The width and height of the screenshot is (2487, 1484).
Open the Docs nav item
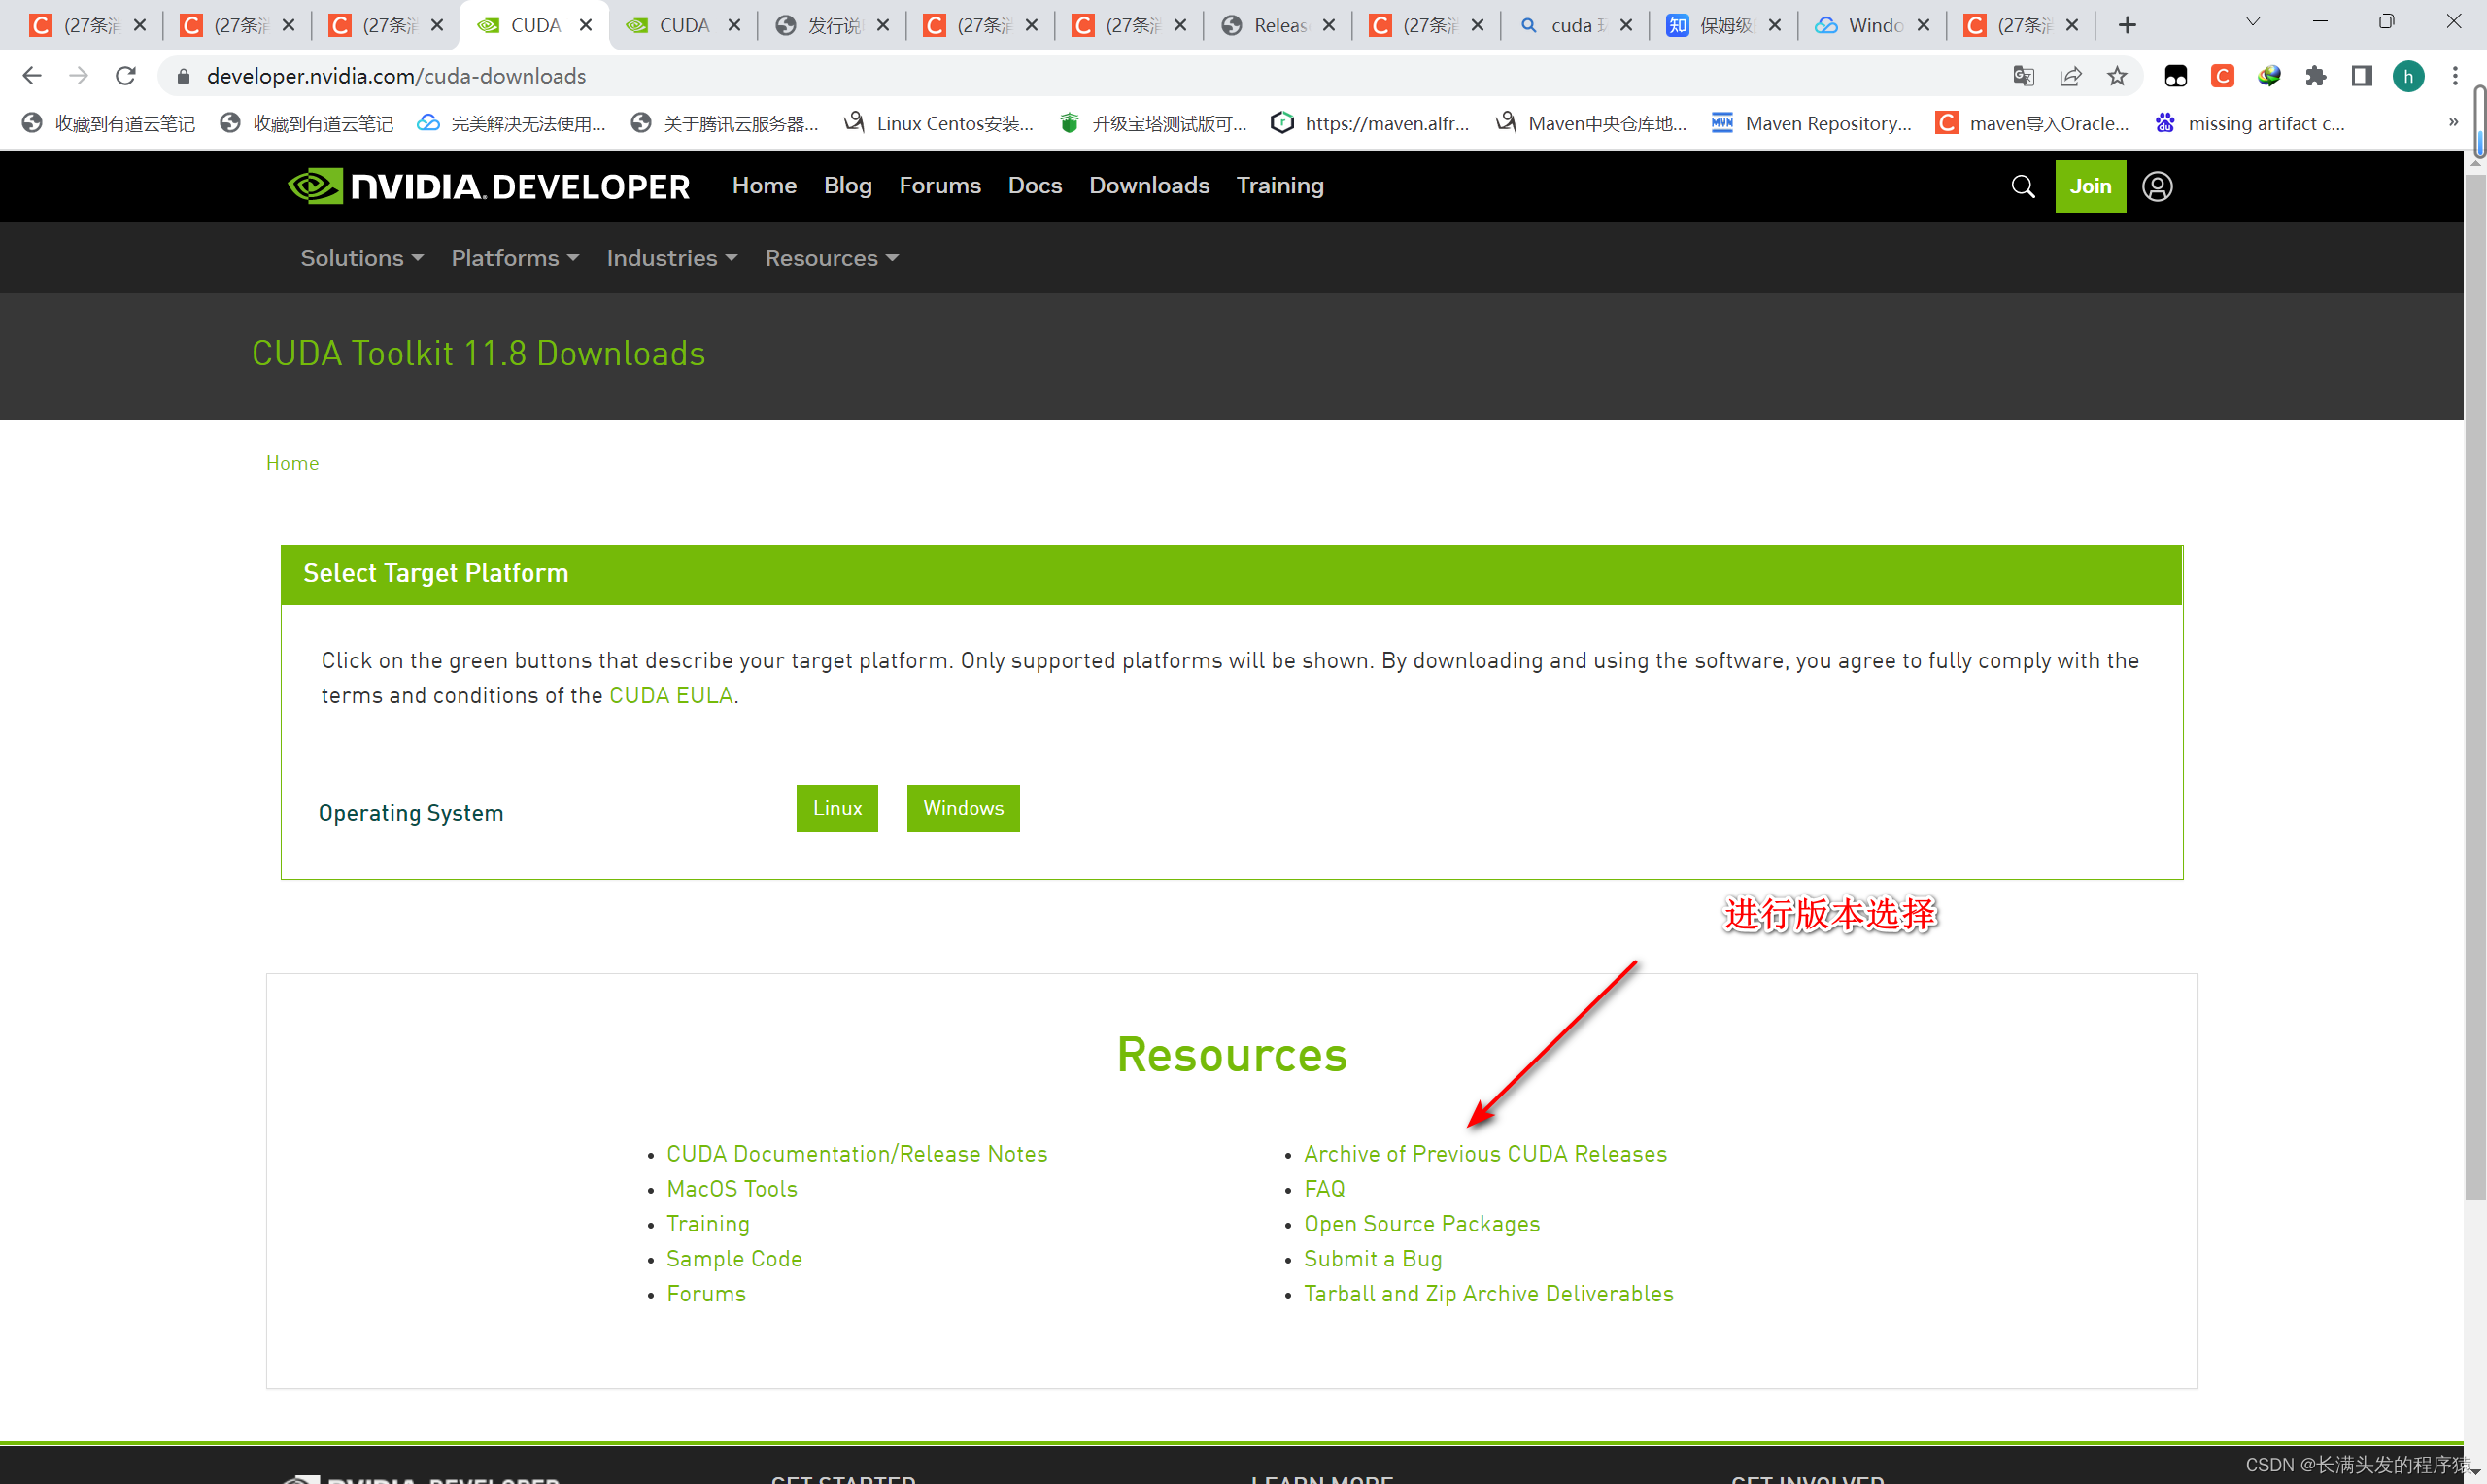pyautogui.click(x=1035, y=186)
